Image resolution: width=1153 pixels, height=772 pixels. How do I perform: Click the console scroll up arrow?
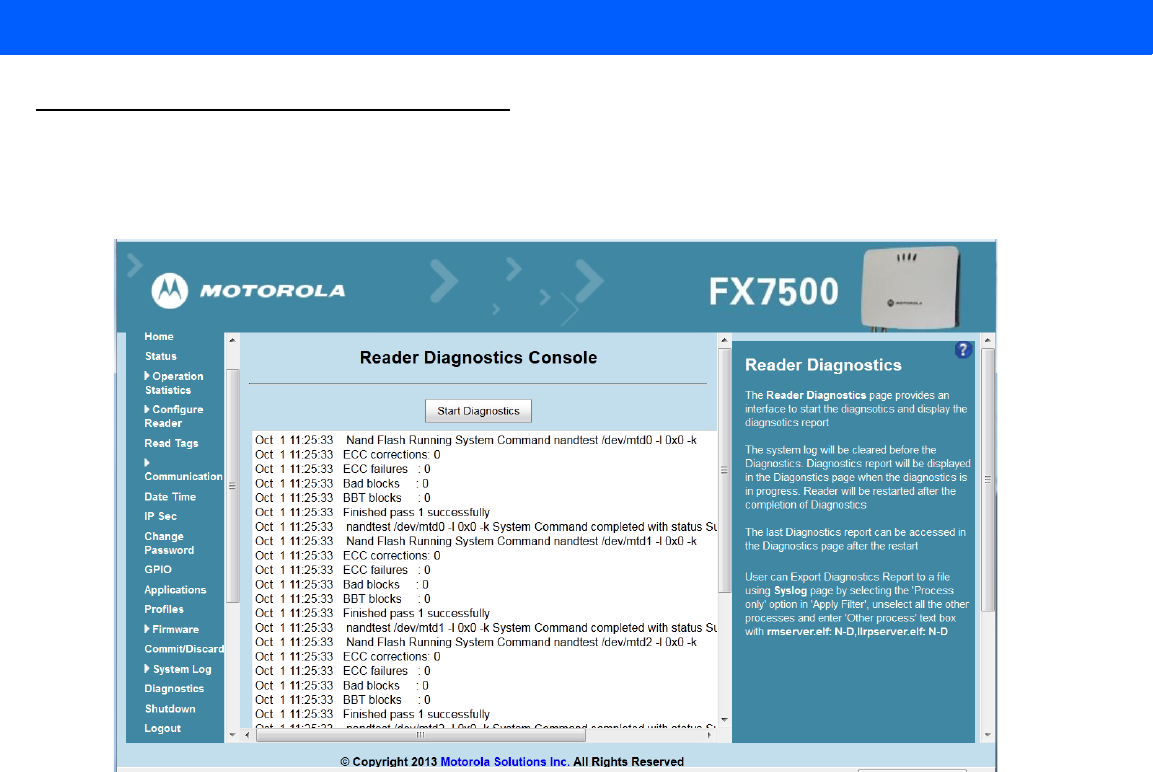click(x=724, y=340)
